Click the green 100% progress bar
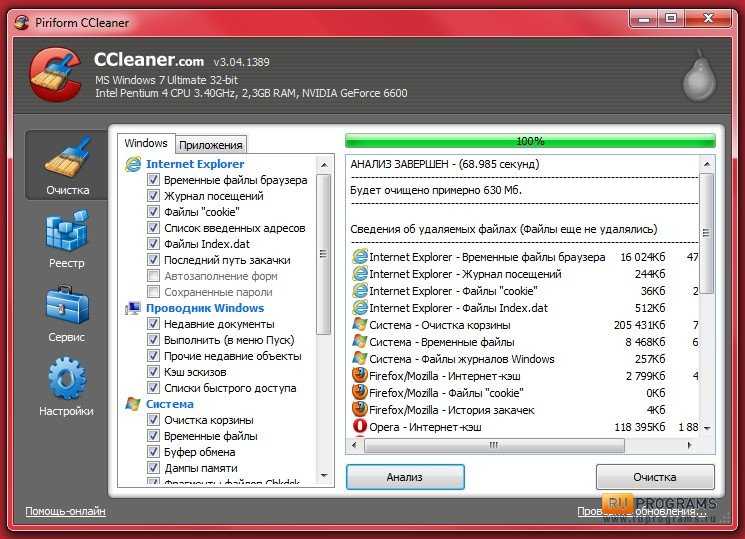This screenshot has height=539, width=745. click(530, 141)
